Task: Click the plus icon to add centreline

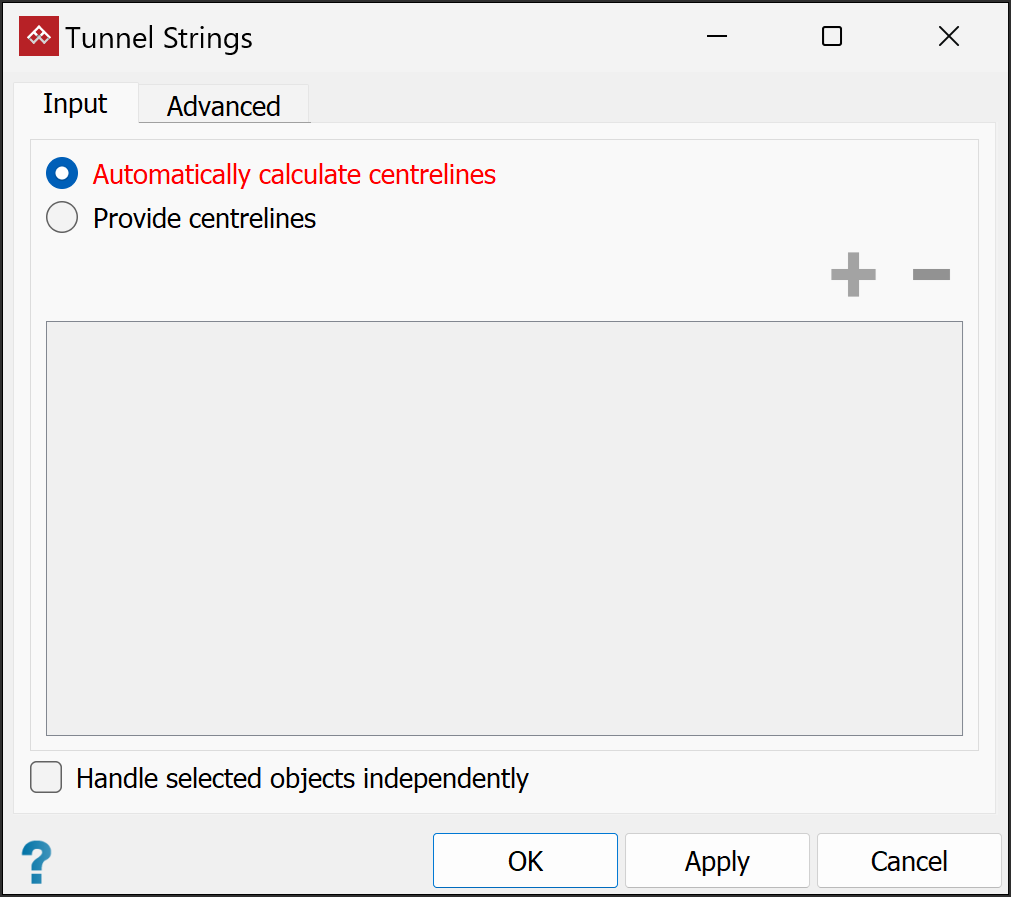Action: coord(853,274)
